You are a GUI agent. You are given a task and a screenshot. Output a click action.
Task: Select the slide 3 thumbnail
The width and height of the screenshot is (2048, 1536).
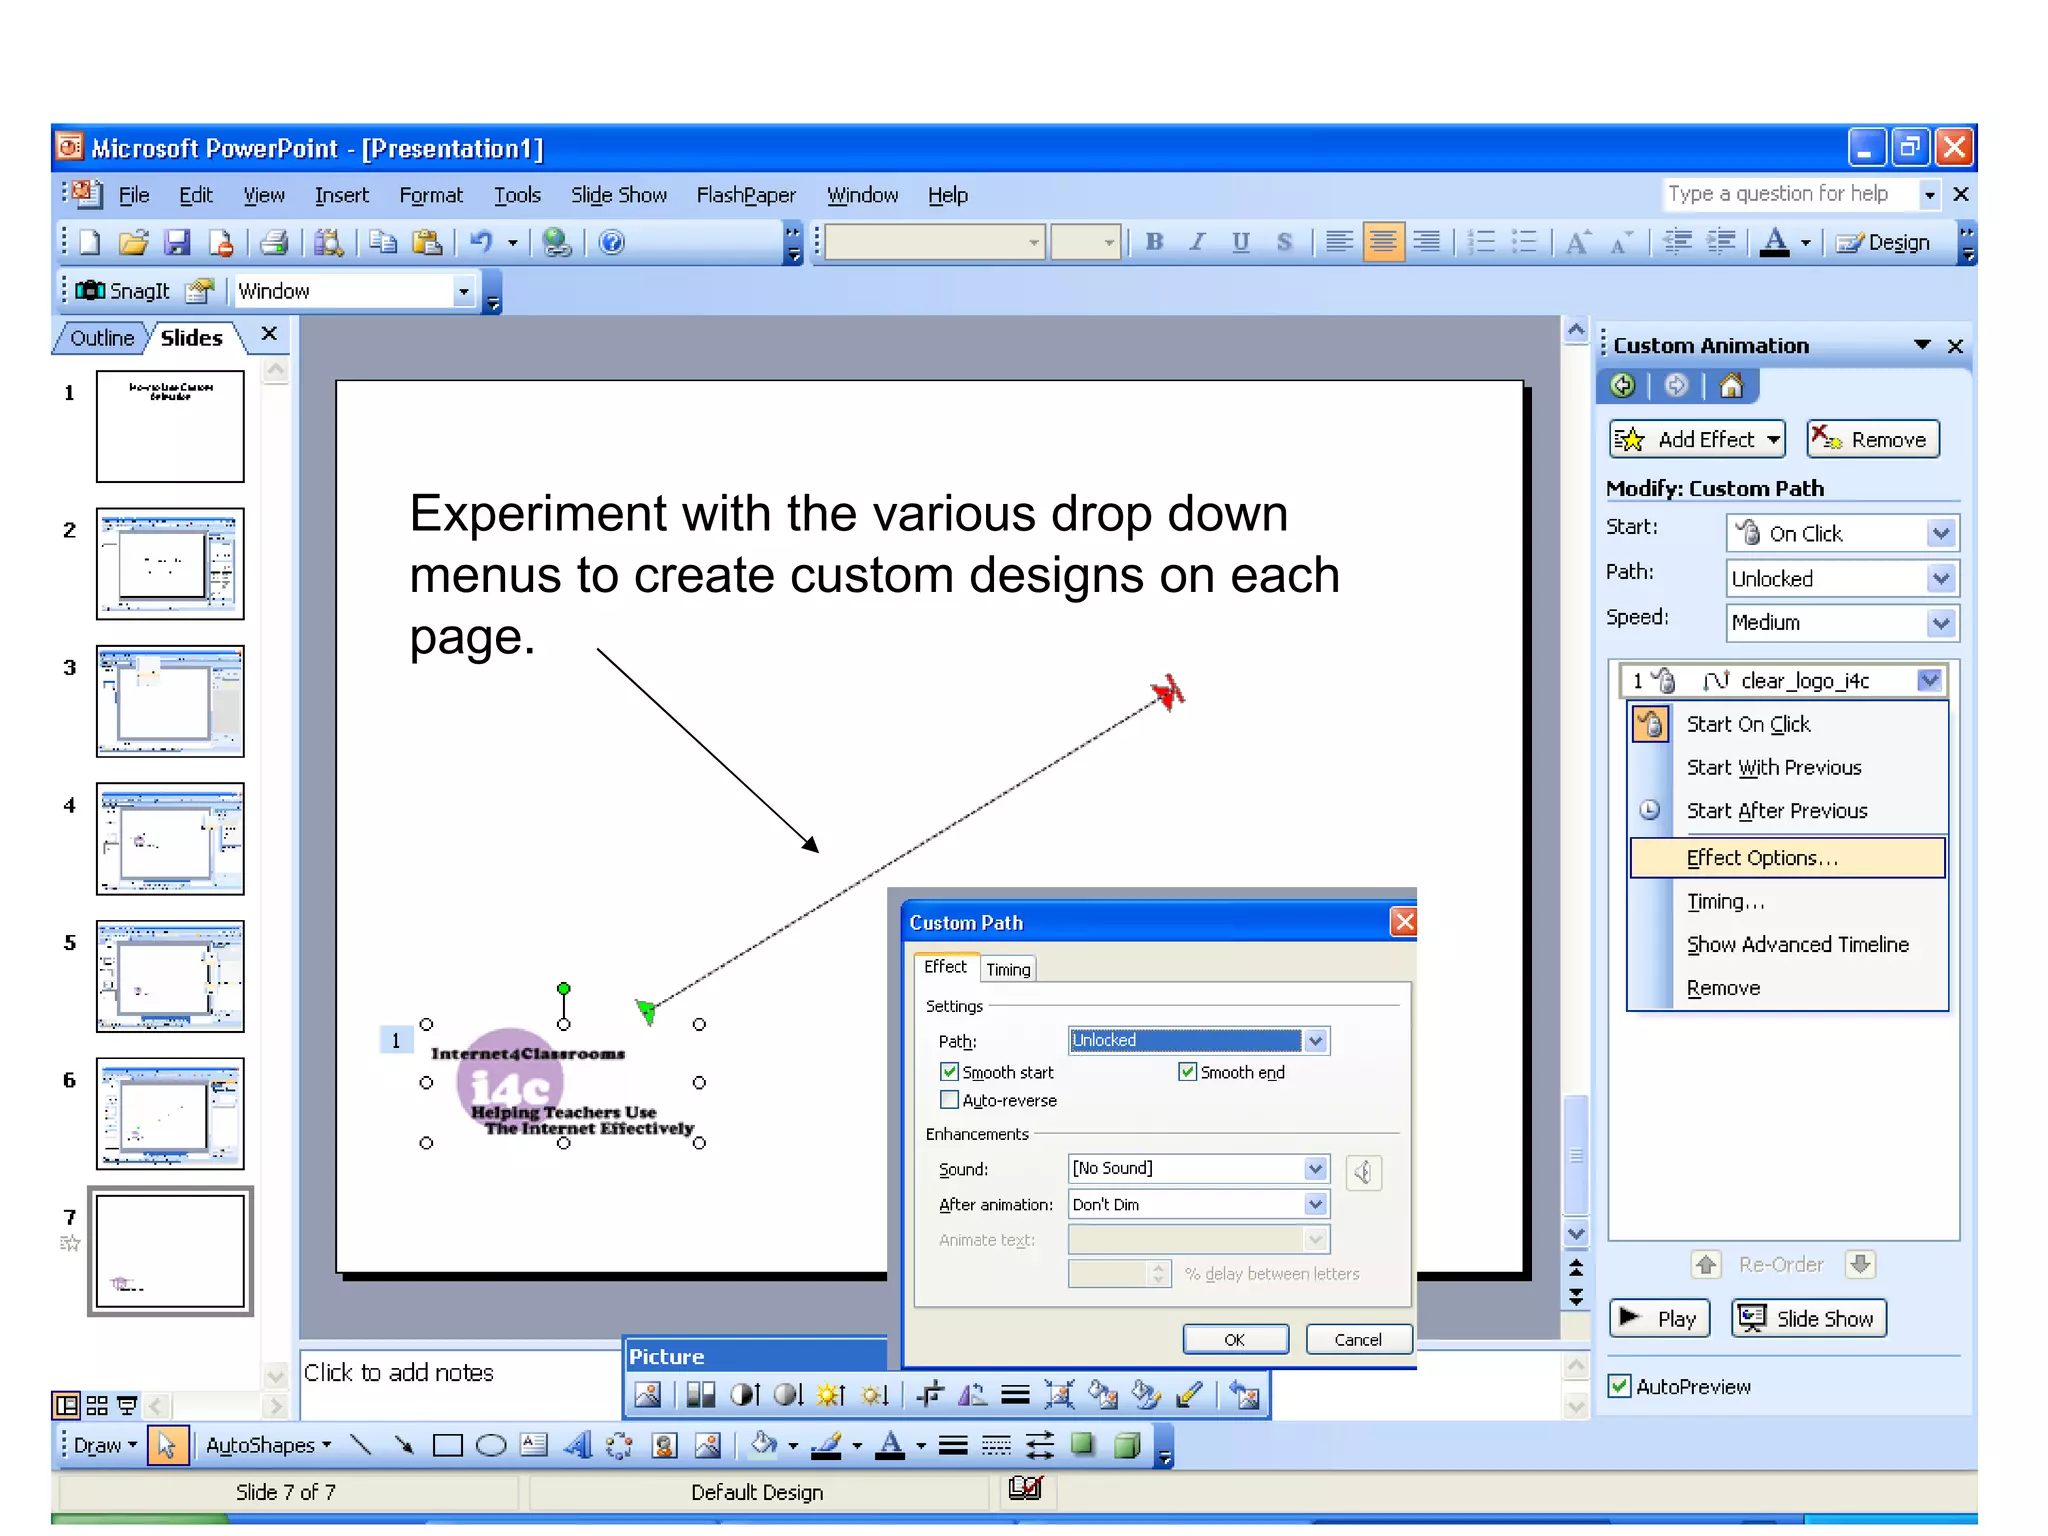pos(170,701)
